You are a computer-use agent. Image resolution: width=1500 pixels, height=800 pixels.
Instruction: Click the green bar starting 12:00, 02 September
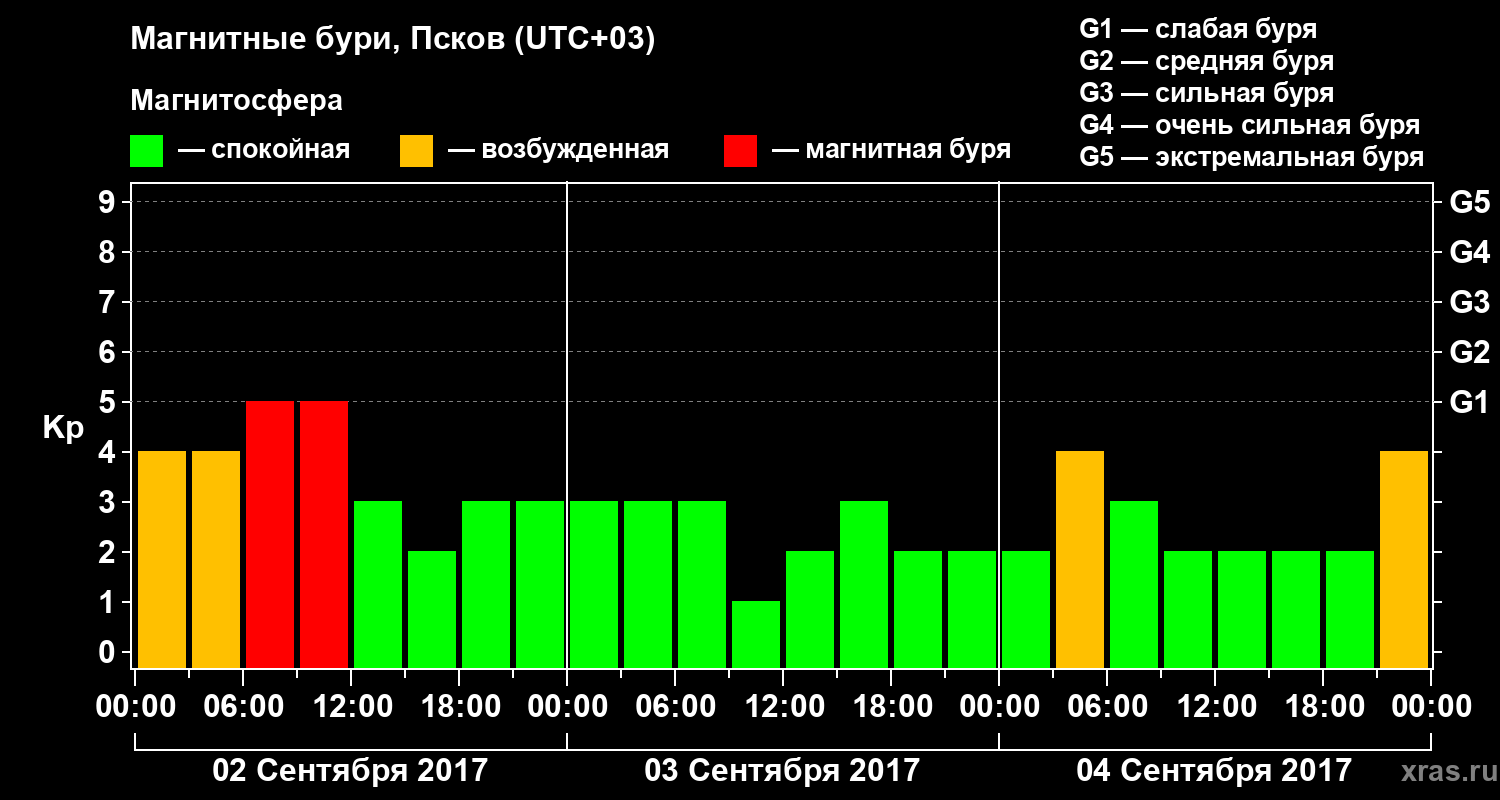tap(378, 584)
